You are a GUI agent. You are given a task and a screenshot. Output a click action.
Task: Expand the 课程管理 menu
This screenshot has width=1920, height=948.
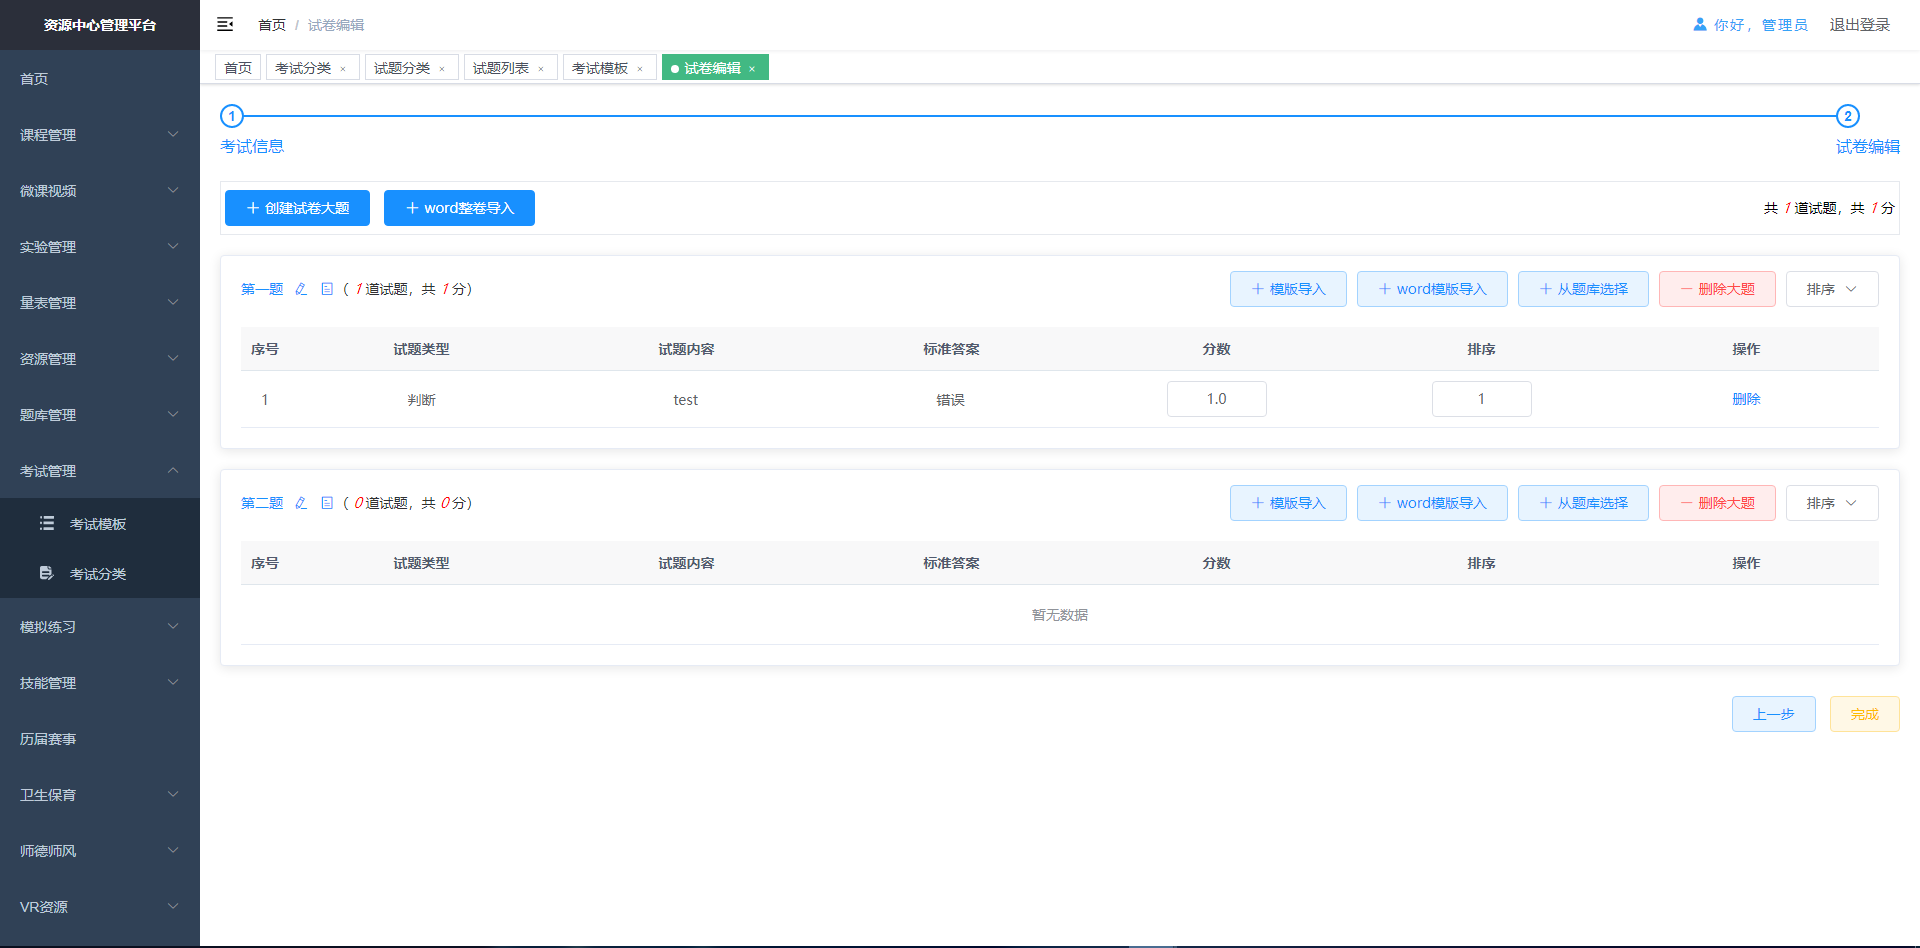click(x=100, y=135)
